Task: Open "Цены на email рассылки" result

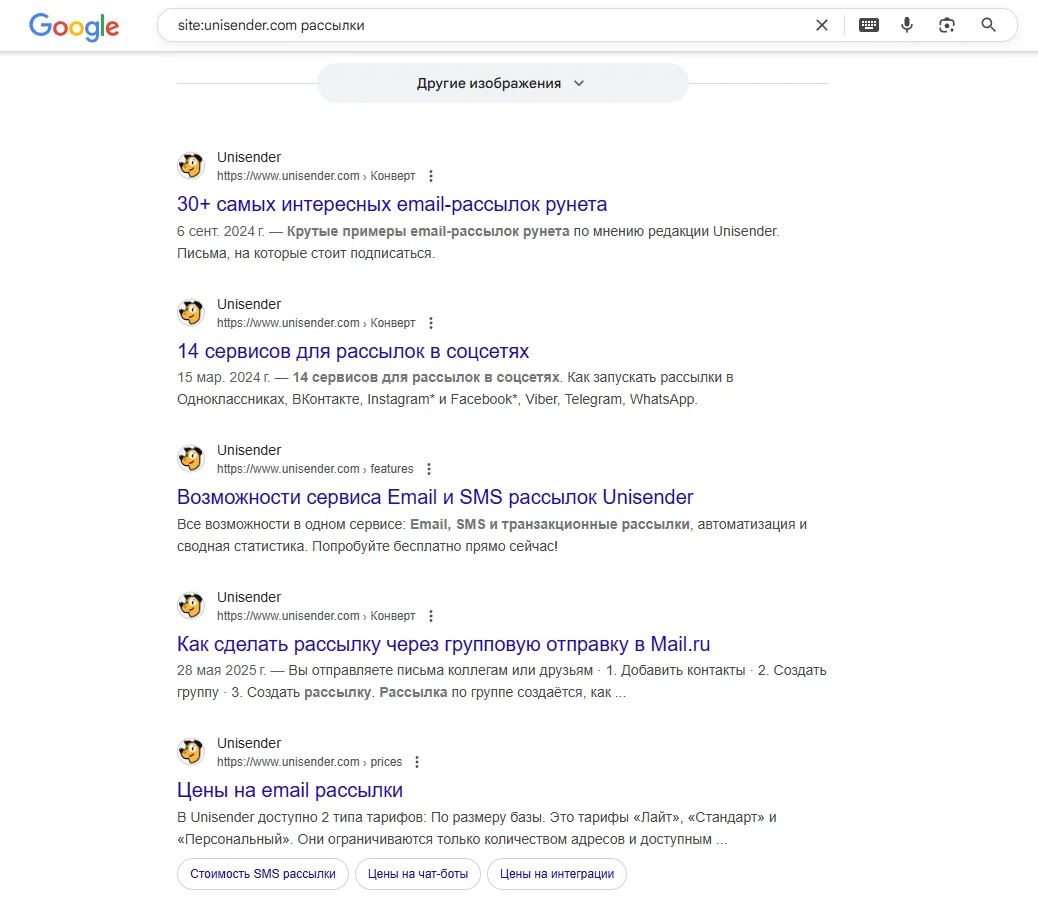Action: click(x=290, y=791)
